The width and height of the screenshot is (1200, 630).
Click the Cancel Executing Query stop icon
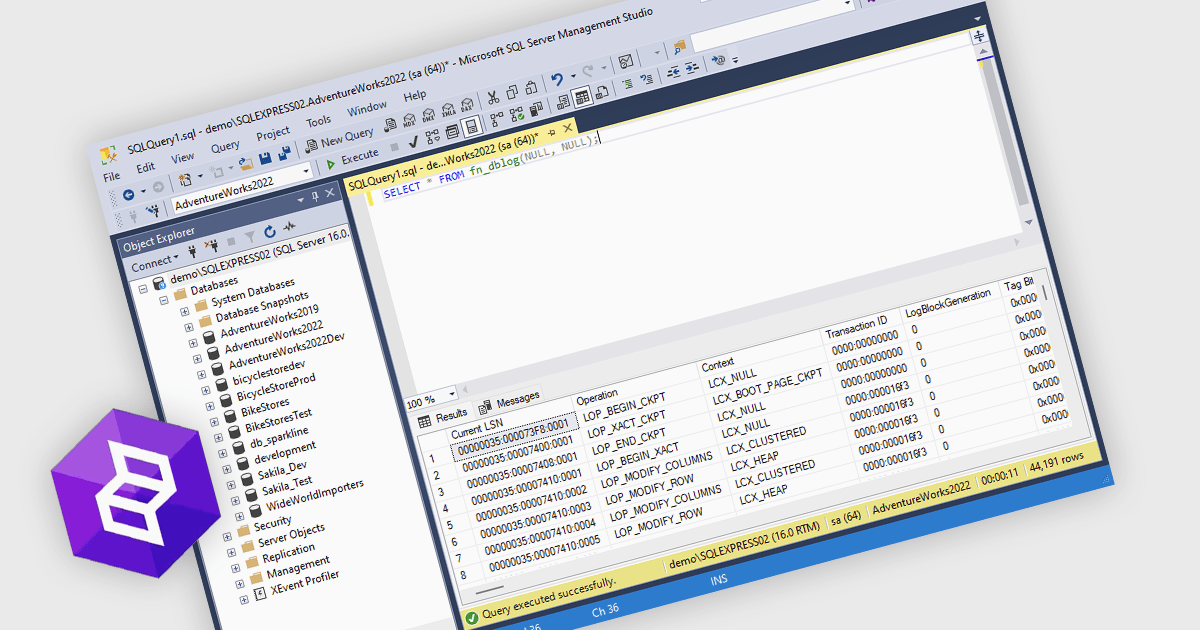point(394,147)
